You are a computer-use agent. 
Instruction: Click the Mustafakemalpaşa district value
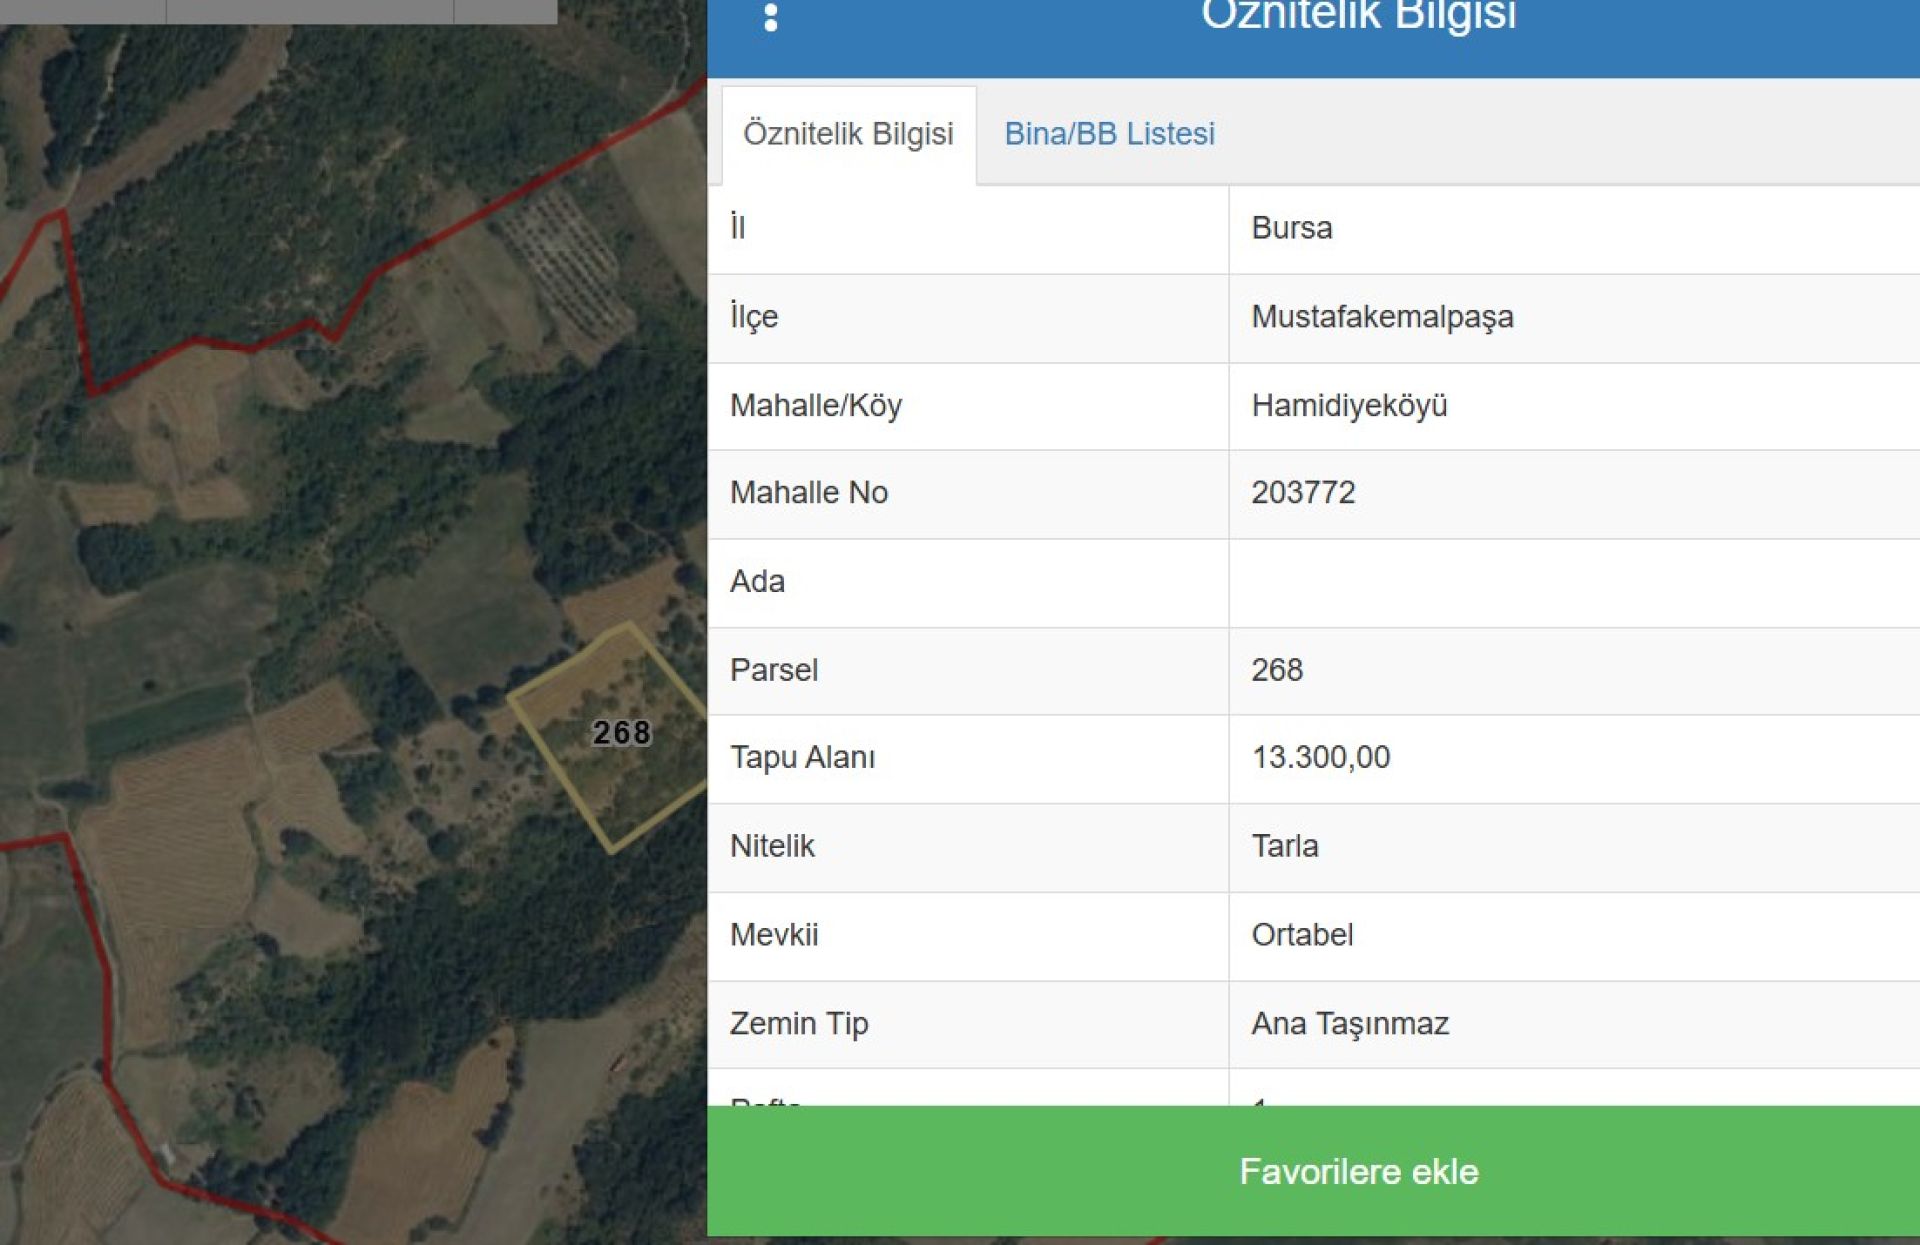coord(1382,317)
